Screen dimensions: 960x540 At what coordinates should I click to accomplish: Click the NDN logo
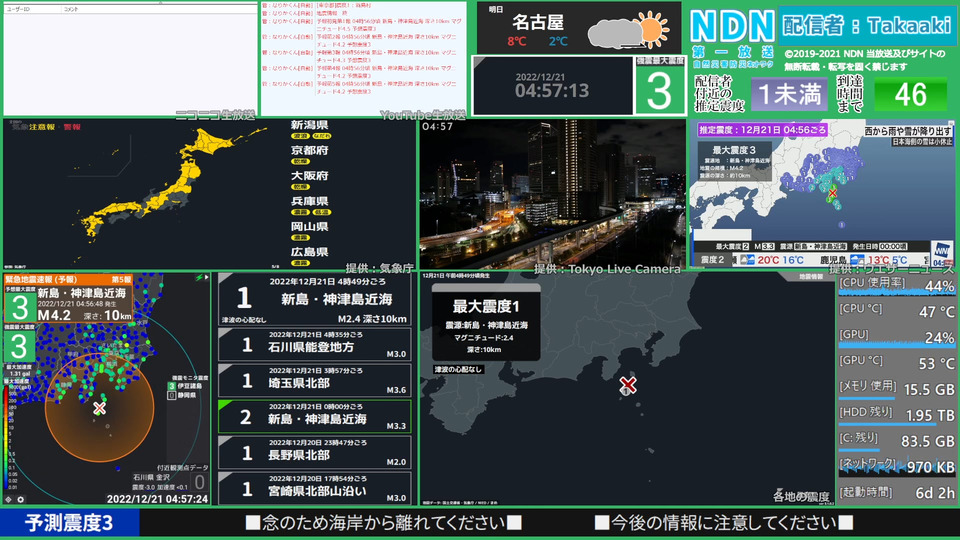tap(732, 26)
